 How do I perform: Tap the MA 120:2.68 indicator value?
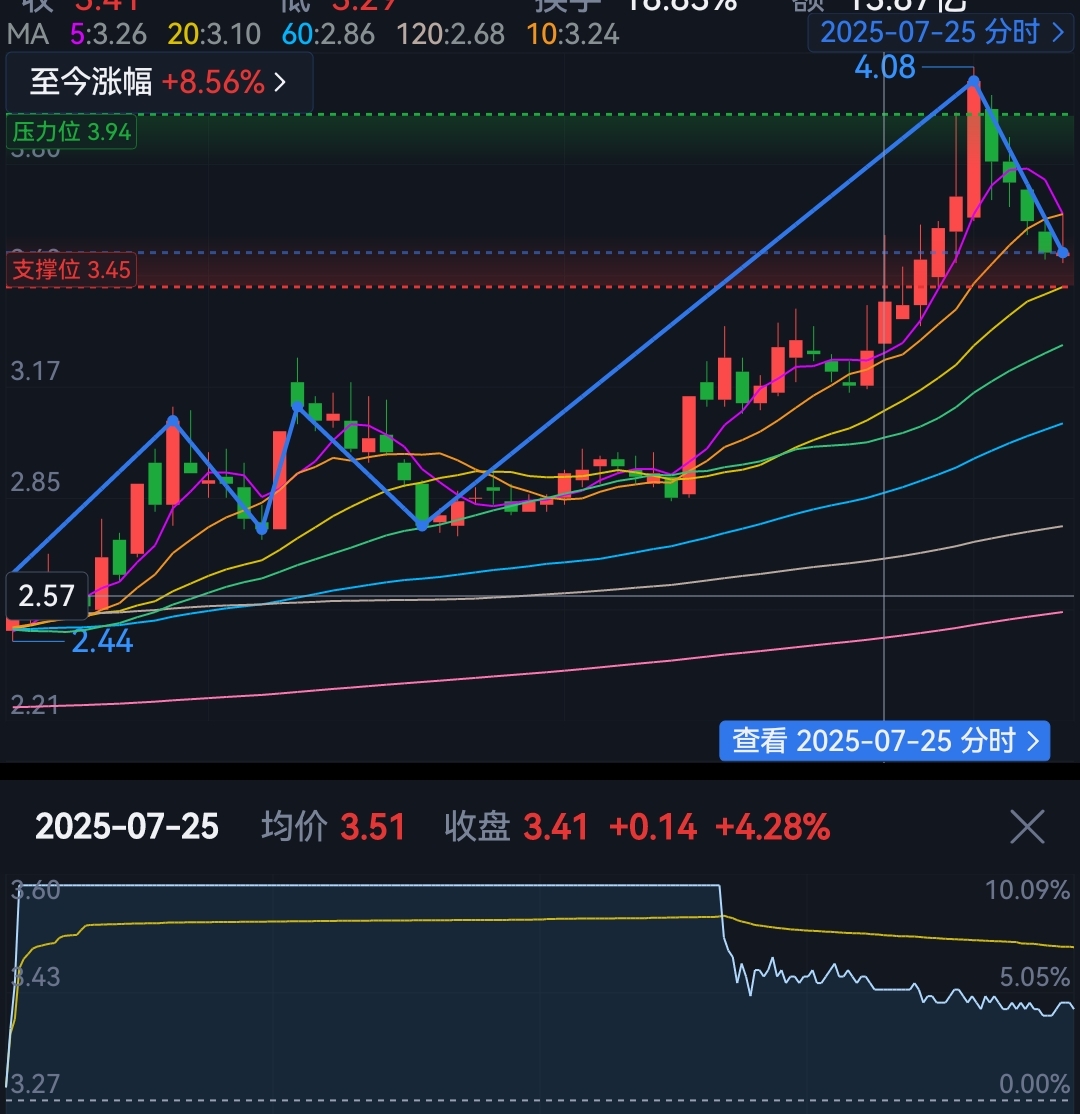click(x=450, y=34)
